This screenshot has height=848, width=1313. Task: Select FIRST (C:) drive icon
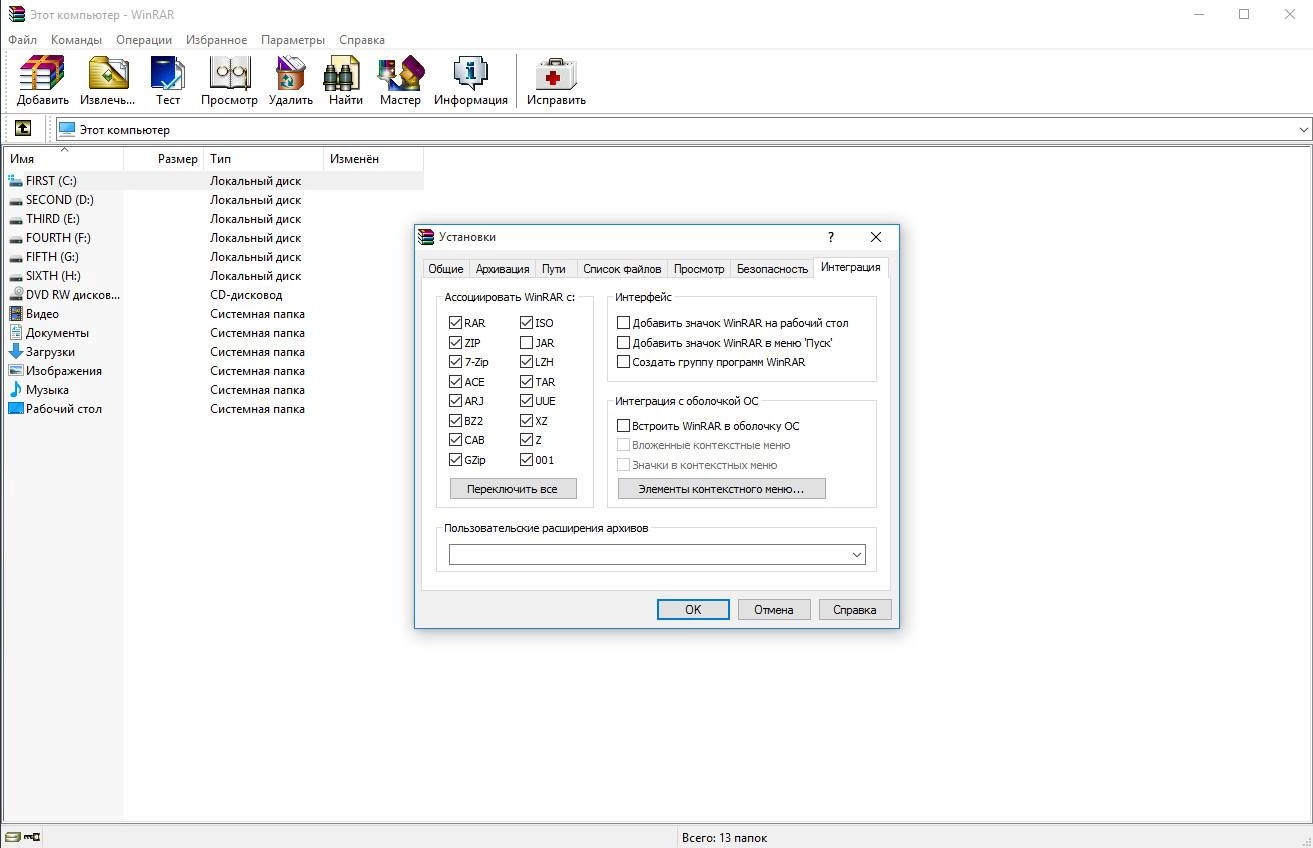coord(15,181)
